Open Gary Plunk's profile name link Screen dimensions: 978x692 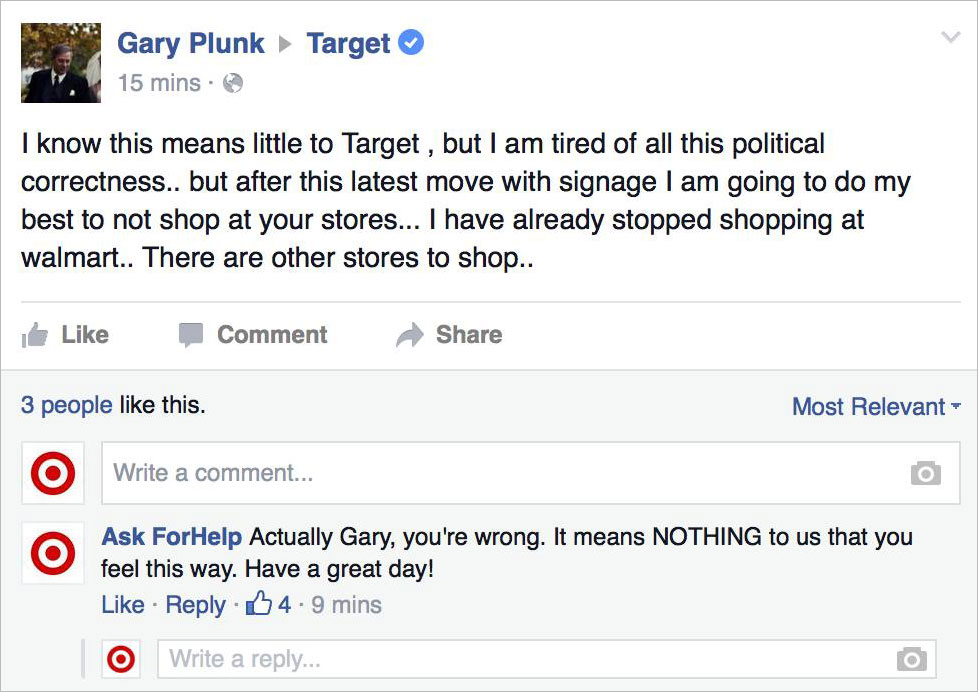coord(191,44)
